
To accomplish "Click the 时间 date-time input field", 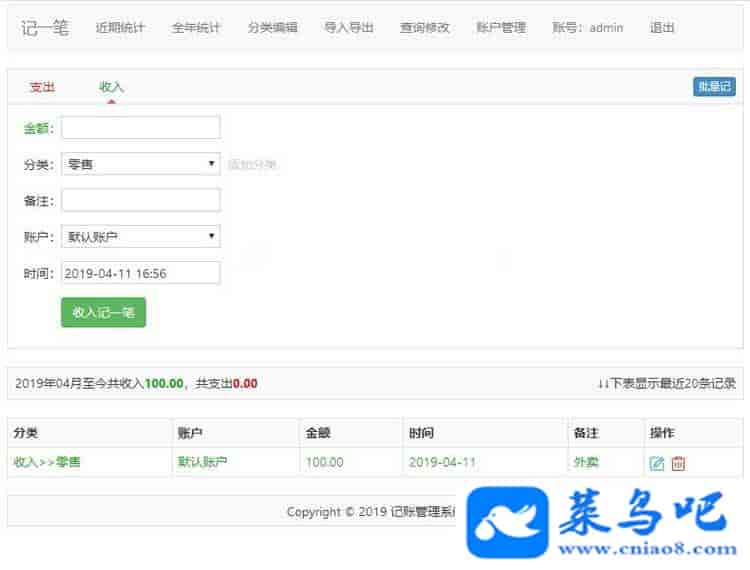I will click(x=140, y=273).
